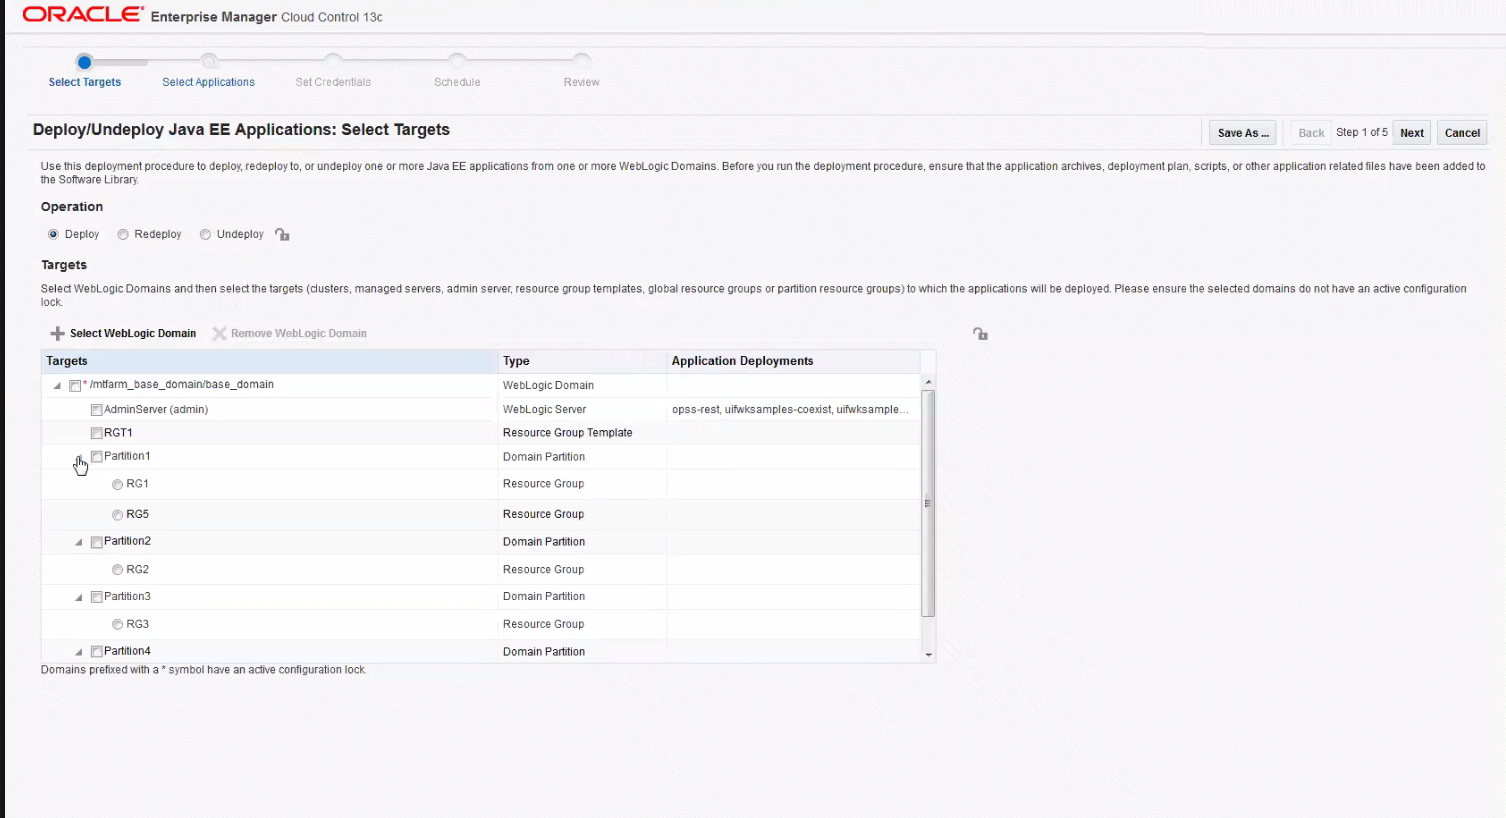
Task: Select the Undeploy operation
Action: click(x=205, y=235)
